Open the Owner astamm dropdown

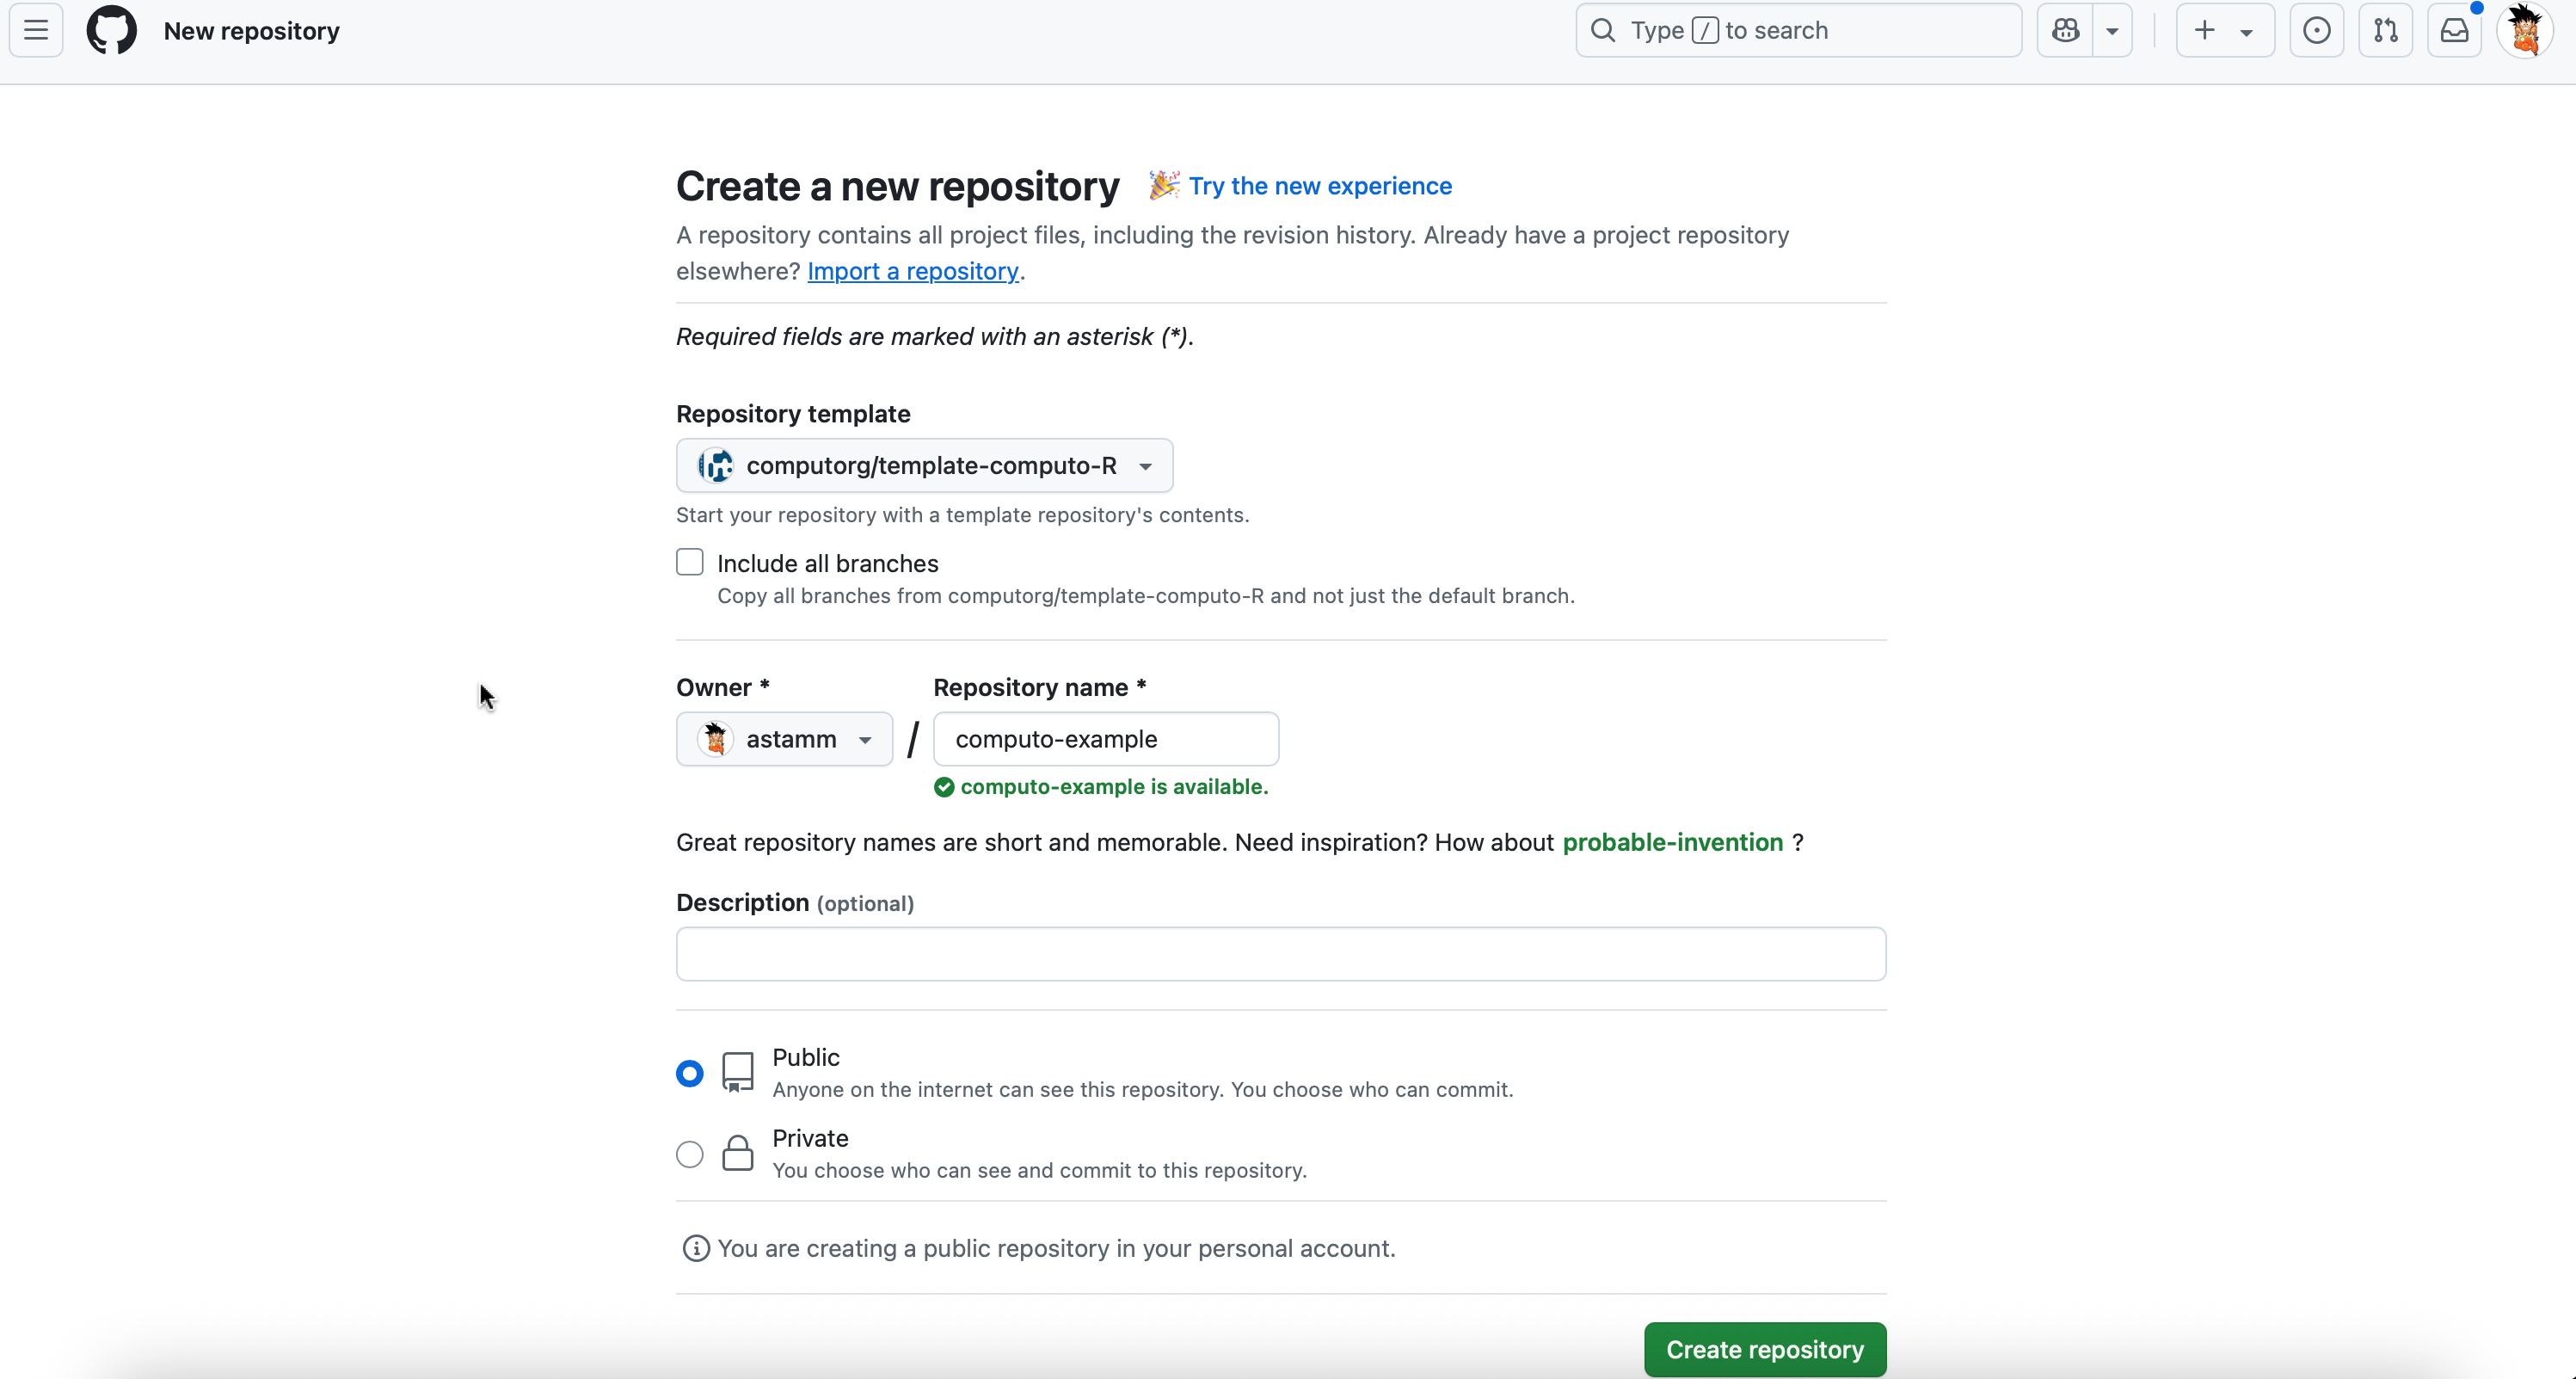[784, 739]
